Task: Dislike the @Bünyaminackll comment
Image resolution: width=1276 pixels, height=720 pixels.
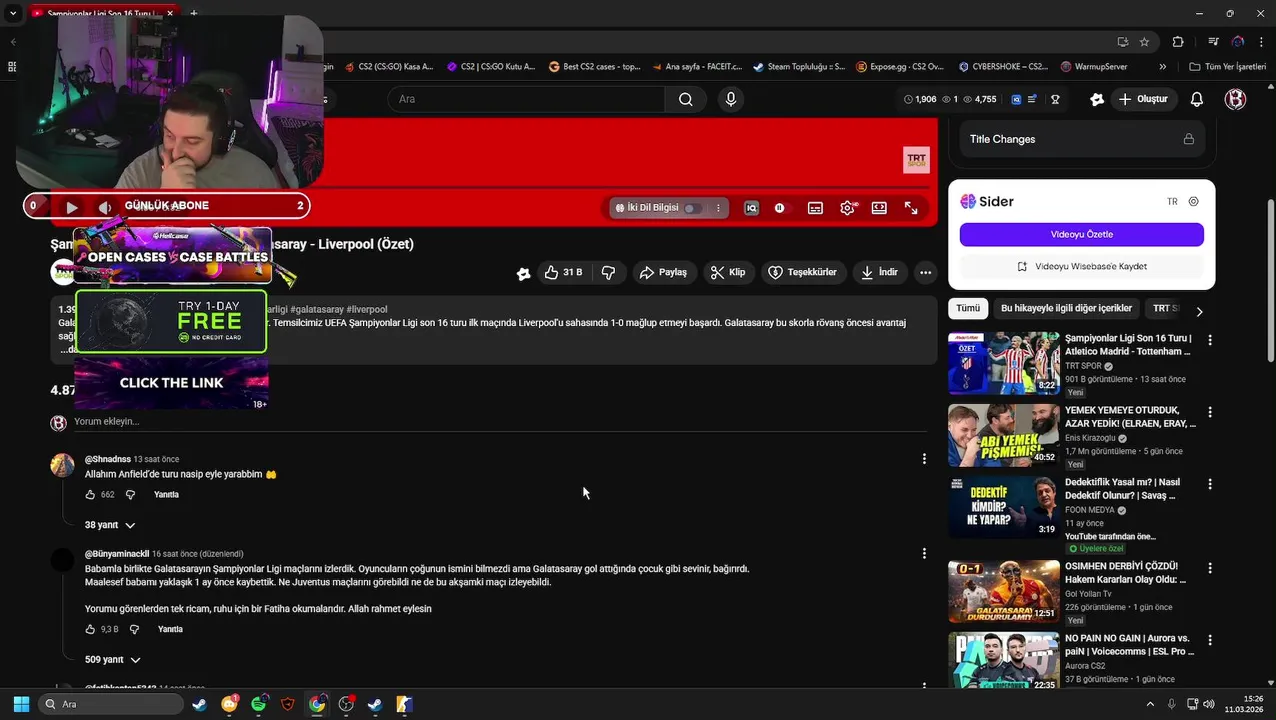Action: pyautogui.click(x=134, y=630)
